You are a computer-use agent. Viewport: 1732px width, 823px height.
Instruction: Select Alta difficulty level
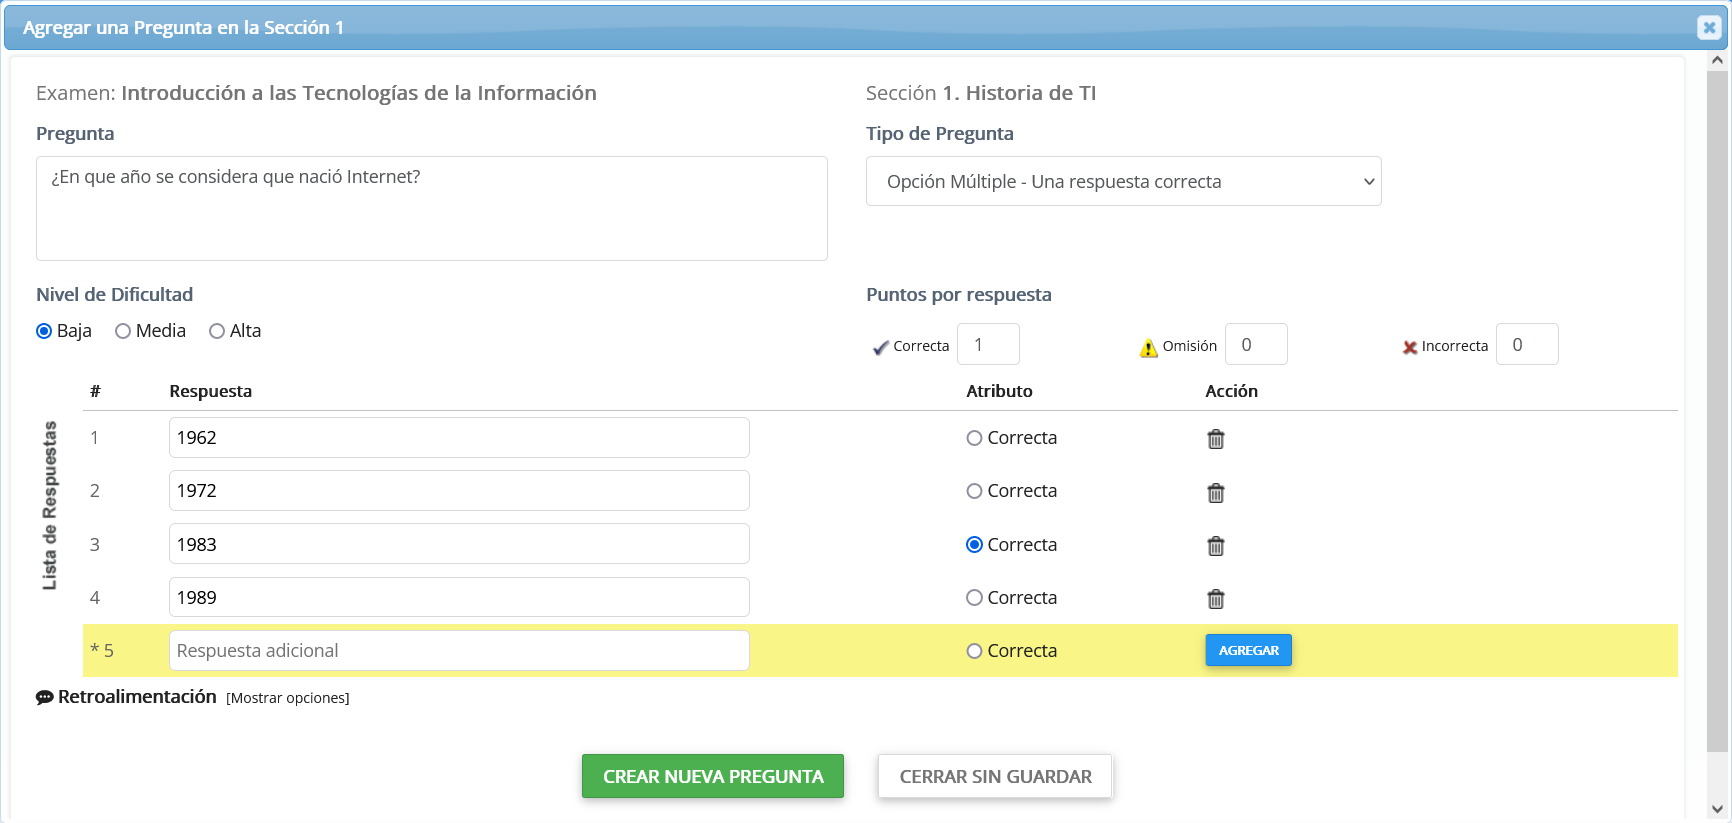click(217, 331)
